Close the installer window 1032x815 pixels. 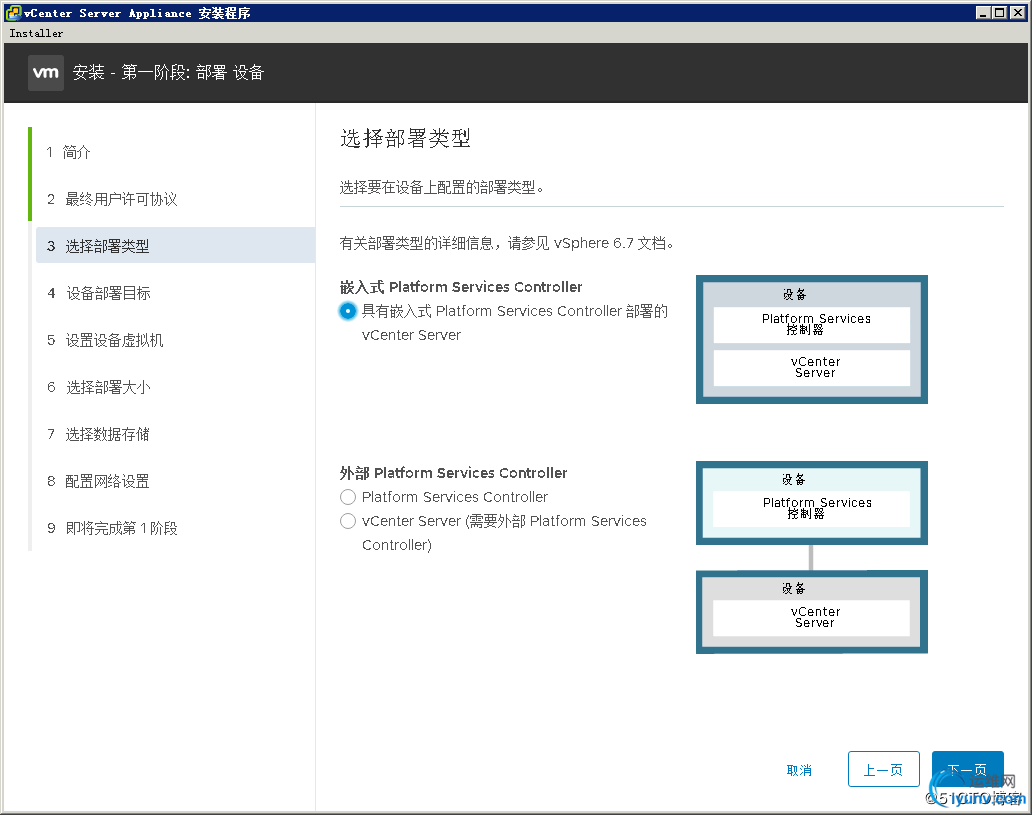(x=1017, y=13)
